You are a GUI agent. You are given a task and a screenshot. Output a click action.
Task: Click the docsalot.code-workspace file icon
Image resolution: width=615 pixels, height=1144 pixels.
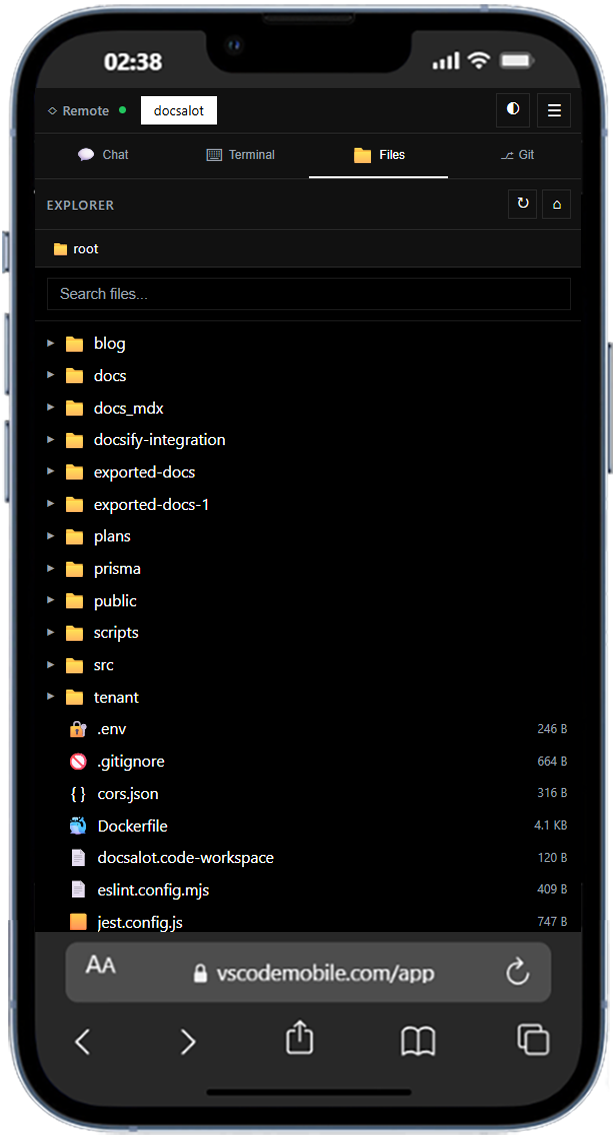(78, 858)
